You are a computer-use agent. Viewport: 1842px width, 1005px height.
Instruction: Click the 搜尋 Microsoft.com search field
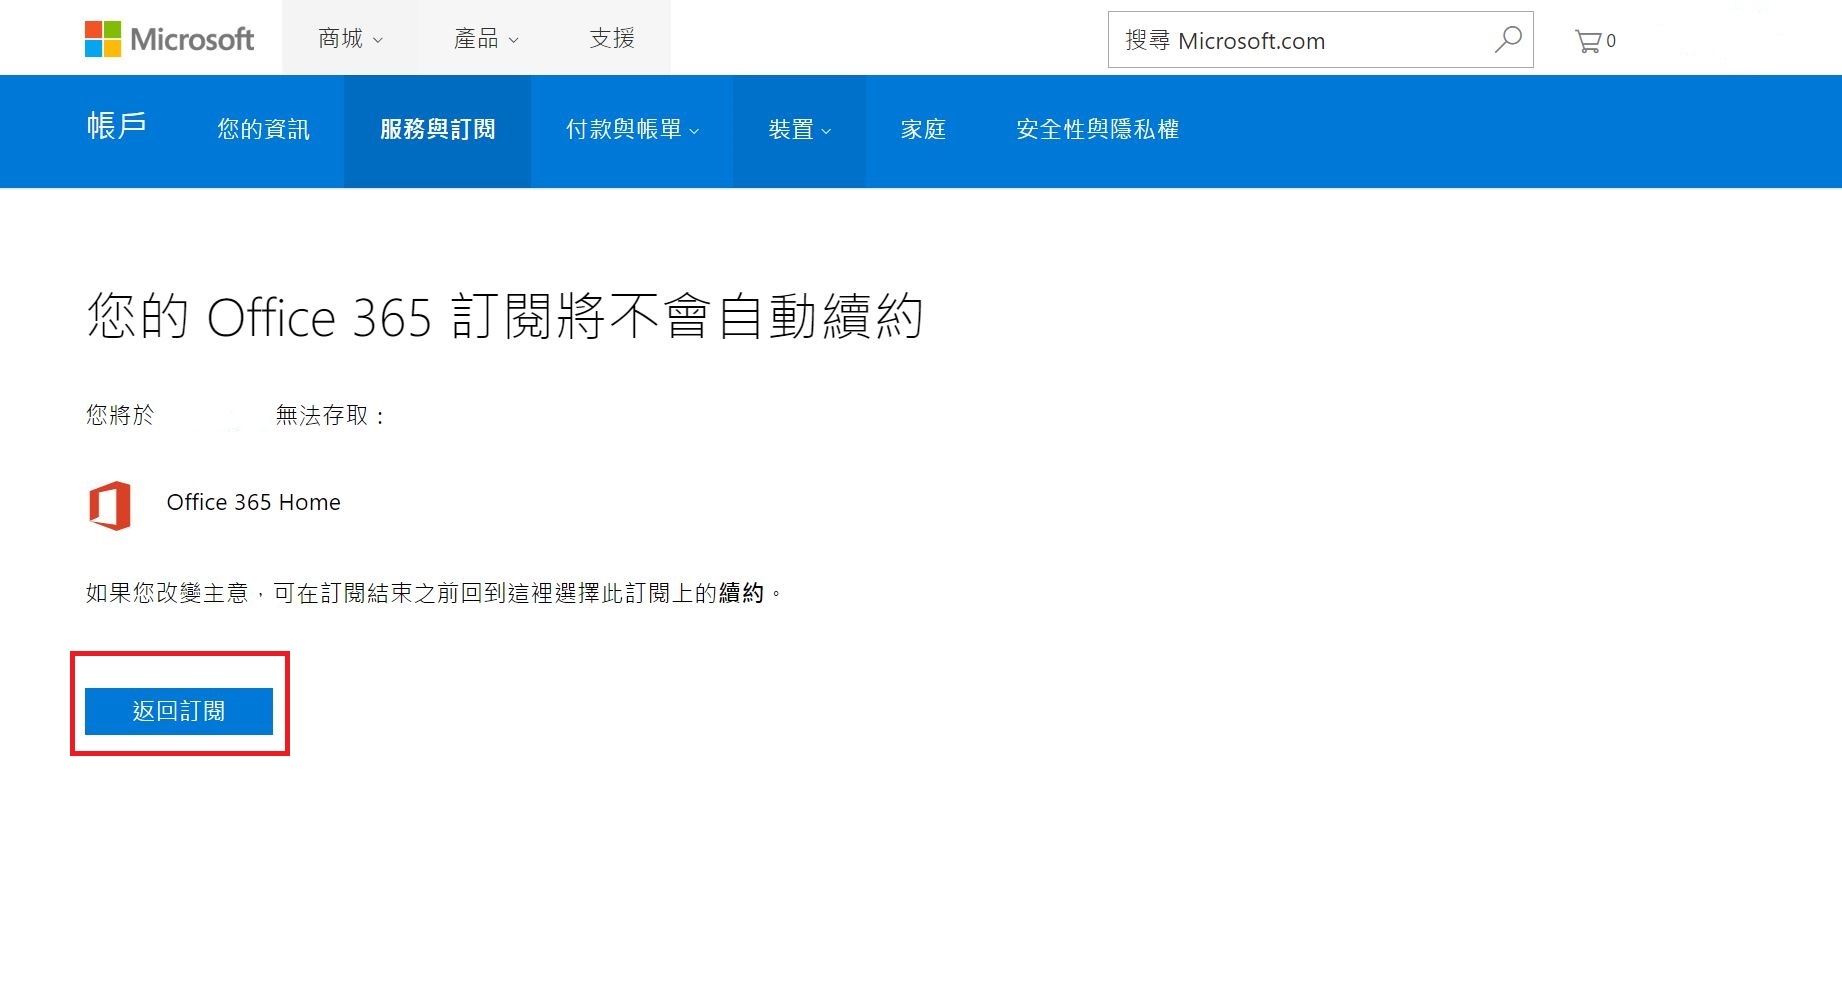tap(1320, 40)
